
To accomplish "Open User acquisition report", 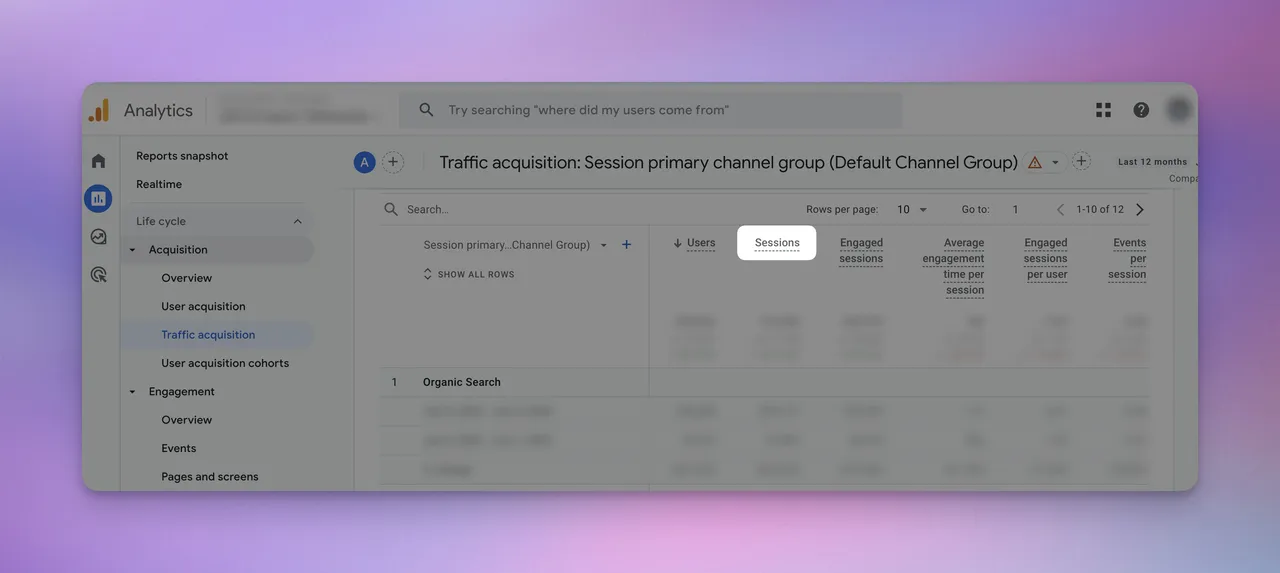I will coord(203,306).
